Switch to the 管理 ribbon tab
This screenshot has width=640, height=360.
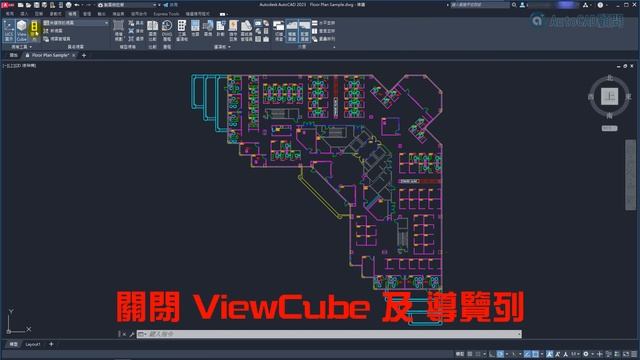coord(87,14)
